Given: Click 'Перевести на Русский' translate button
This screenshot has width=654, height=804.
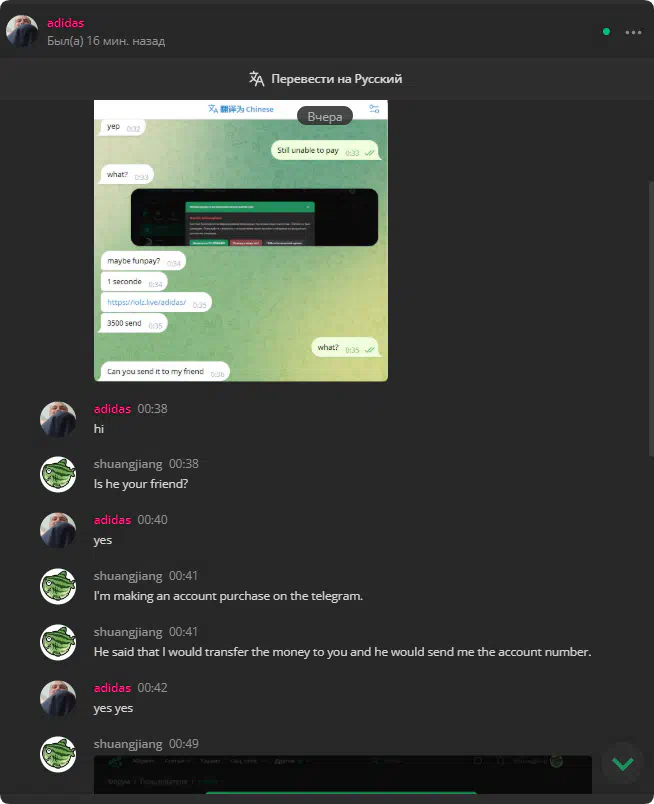Looking at the screenshot, I should click(326, 78).
